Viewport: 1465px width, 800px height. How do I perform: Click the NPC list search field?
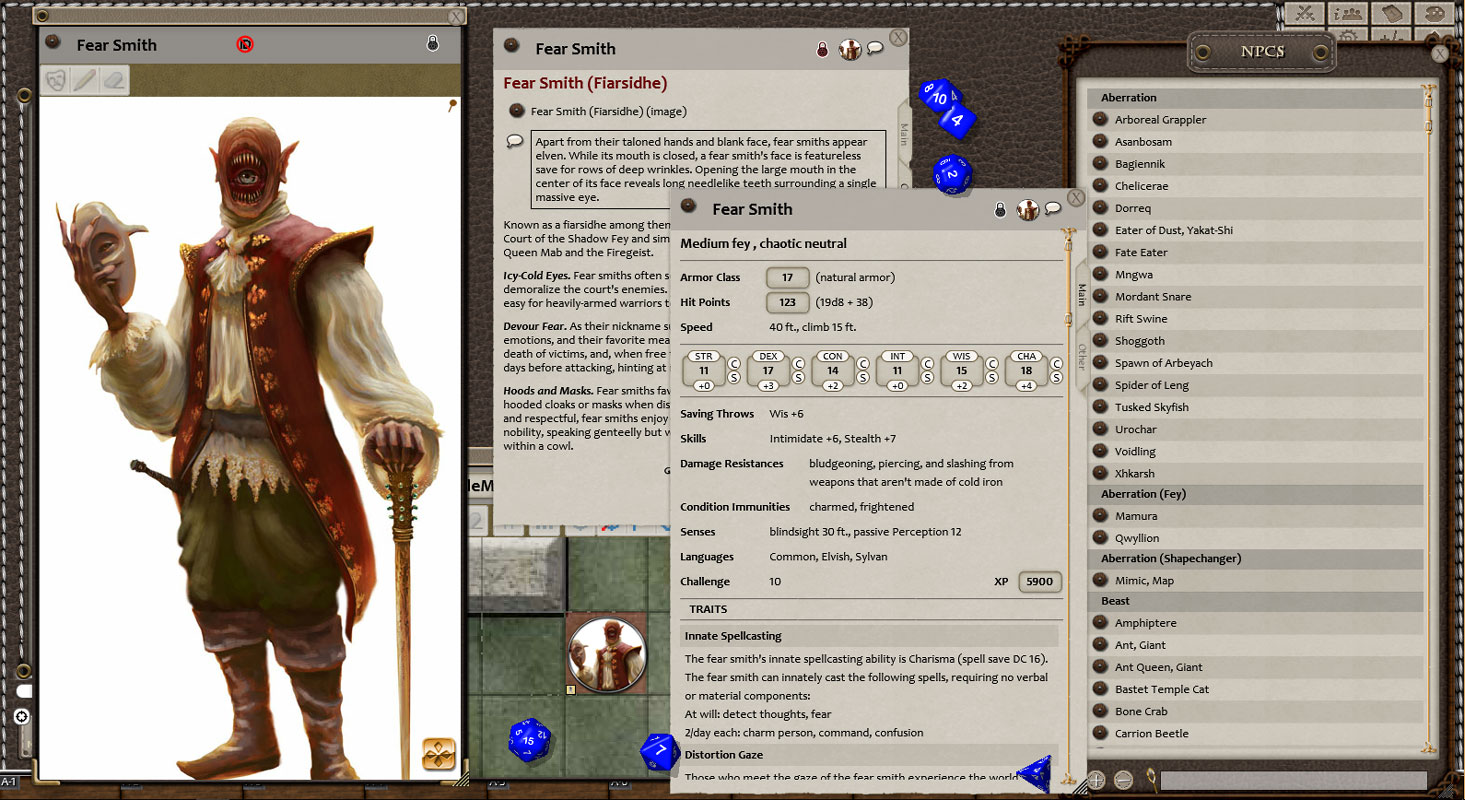tap(1292, 780)
